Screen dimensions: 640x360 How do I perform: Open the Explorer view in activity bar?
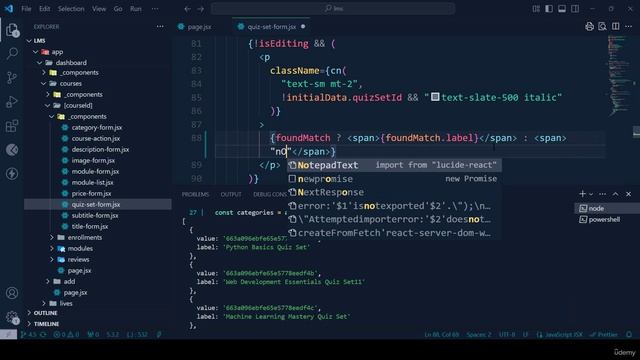(12, 30)
